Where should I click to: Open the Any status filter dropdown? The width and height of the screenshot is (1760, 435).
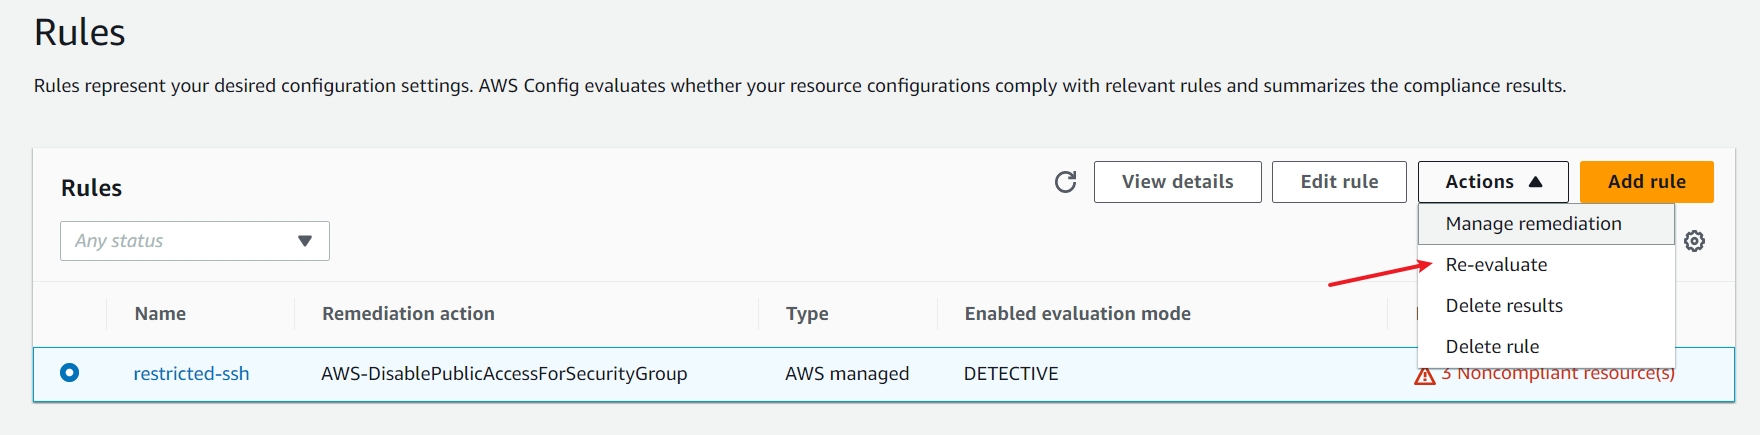click(x=195, y=241)
